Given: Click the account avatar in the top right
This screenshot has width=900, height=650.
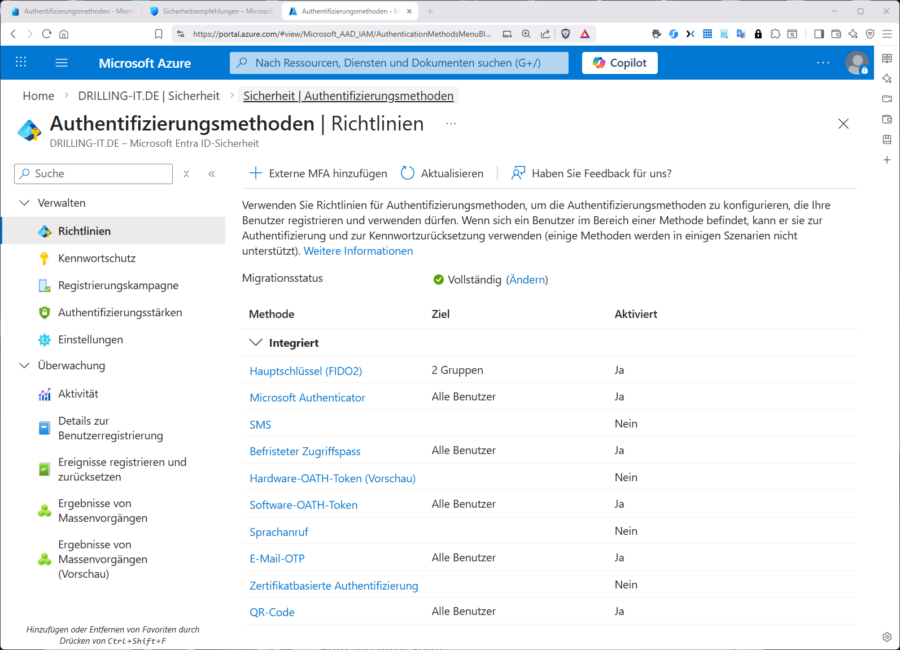Looking at the screenshot, I should 857,62.
